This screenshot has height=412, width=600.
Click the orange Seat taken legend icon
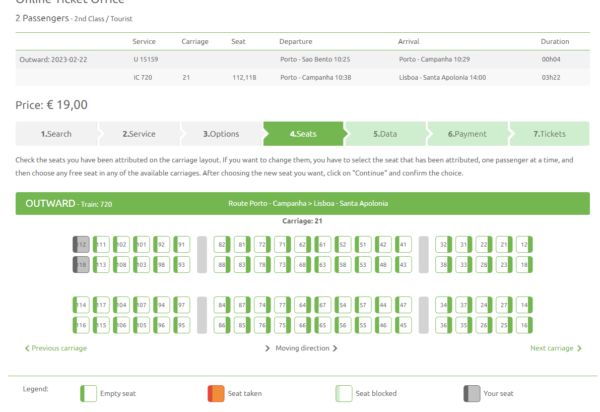tap(216, 394)
